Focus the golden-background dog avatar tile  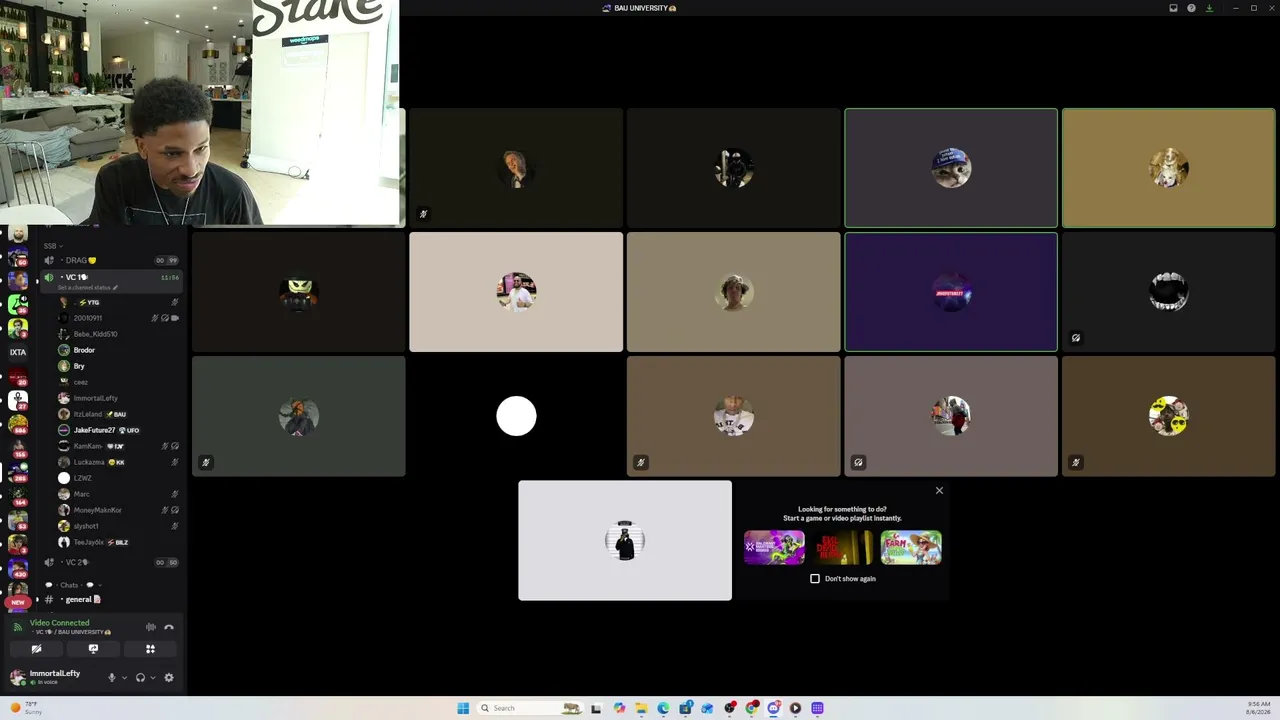click(x=1168, y=168)
